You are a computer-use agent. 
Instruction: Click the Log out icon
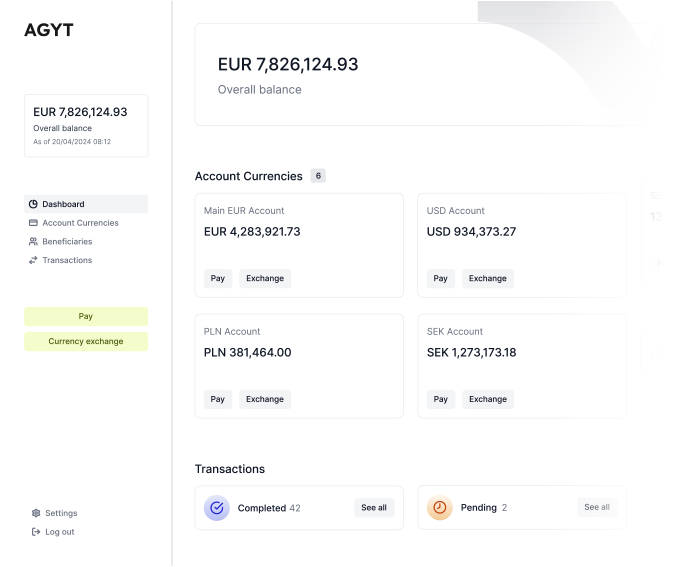tap(36, 532)
